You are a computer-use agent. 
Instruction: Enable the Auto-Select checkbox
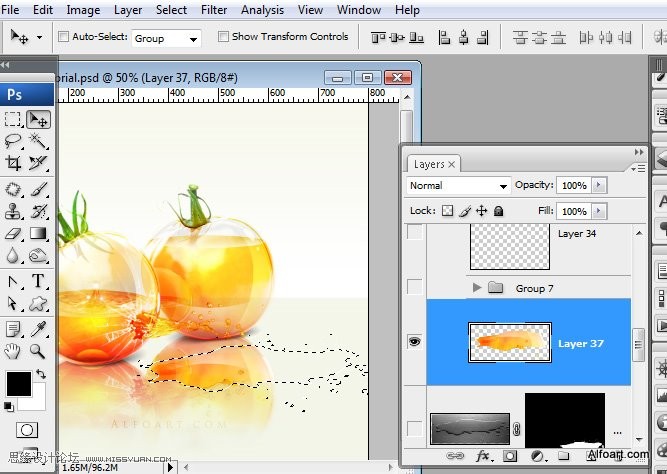(64, 37)
